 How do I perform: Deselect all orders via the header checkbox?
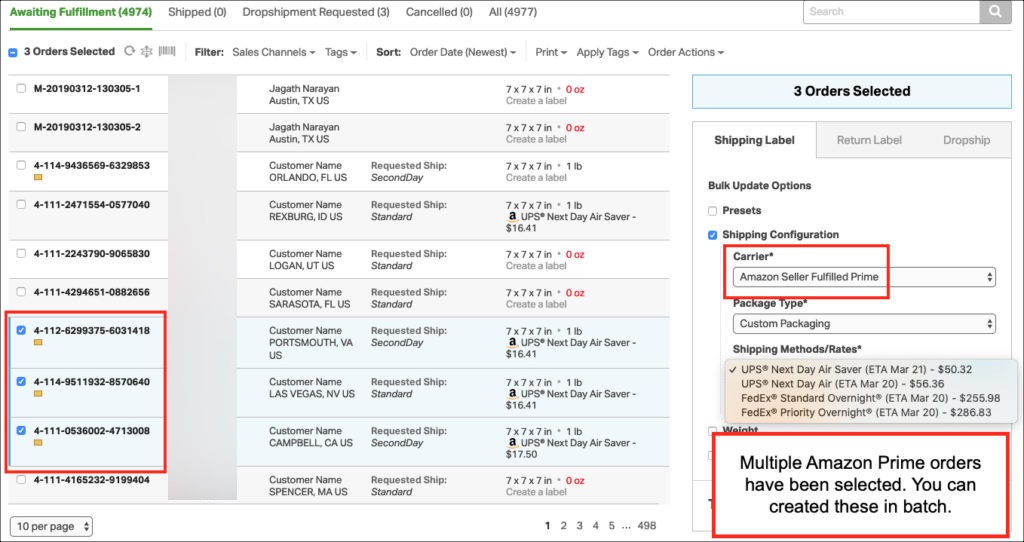pos(13,52)
